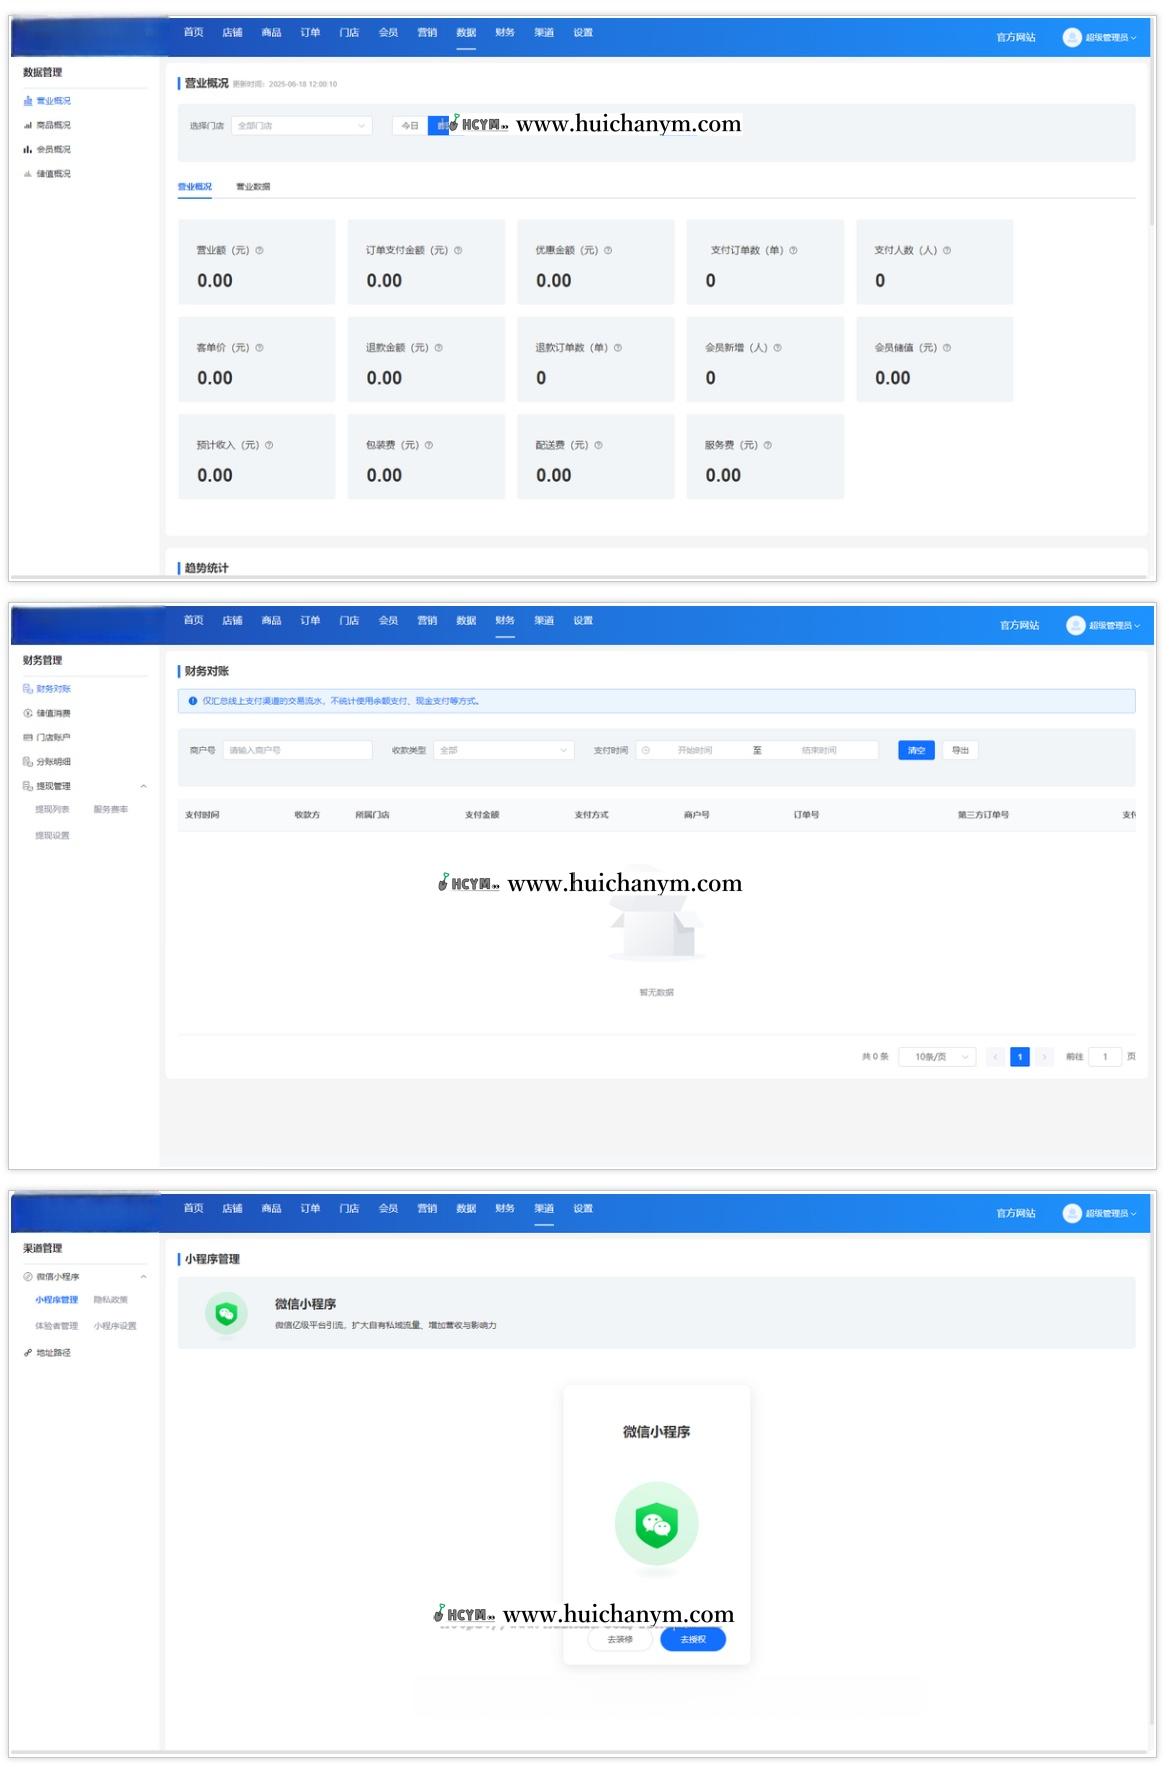
Task: Click the 地址路径 link icon in sidebar
Action: [28, 1353]
